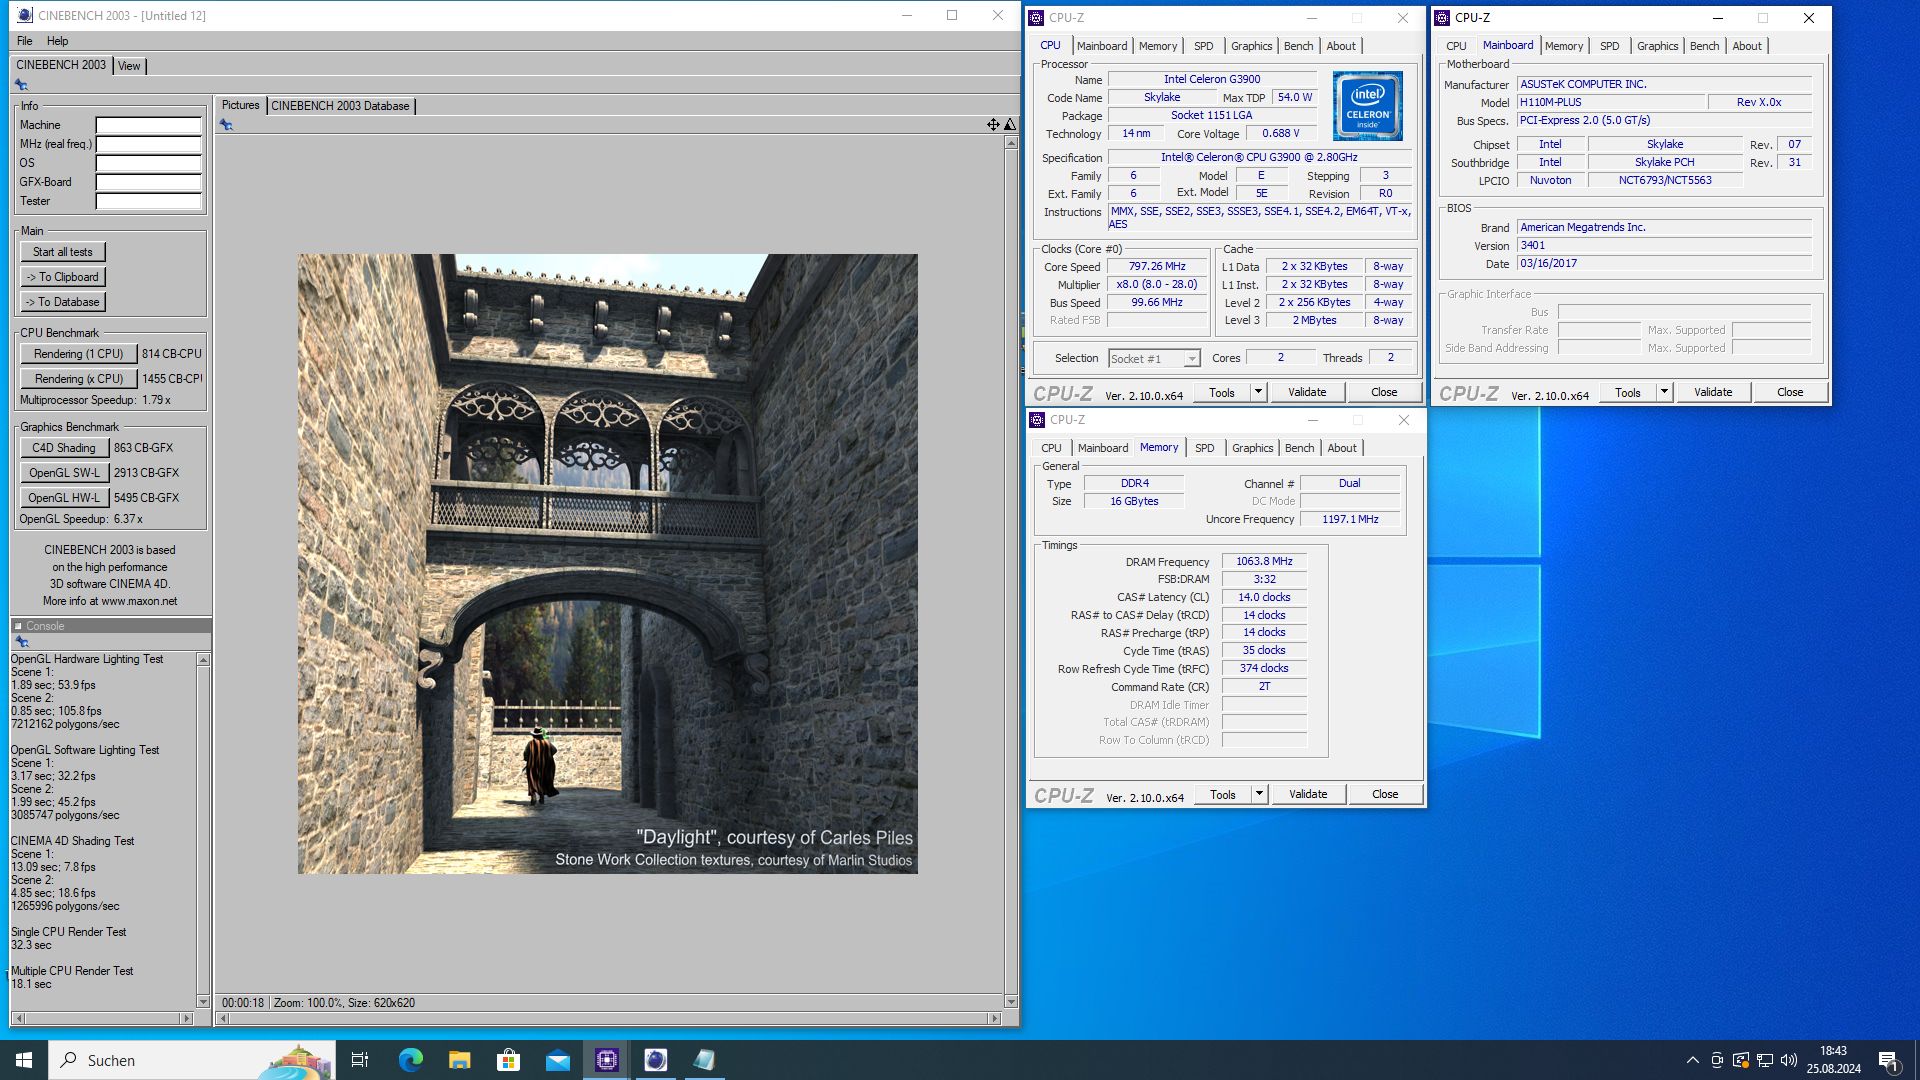
Task: Run Rendering (x CPU) benchmark
Action: click(78, 379)
